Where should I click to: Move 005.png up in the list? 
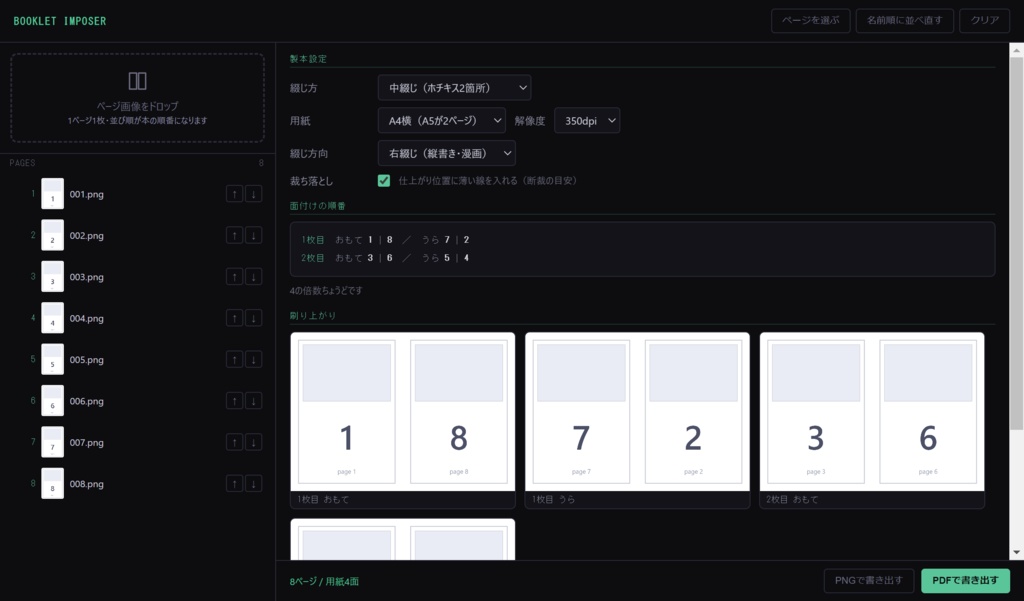click(x=234, y=359)
